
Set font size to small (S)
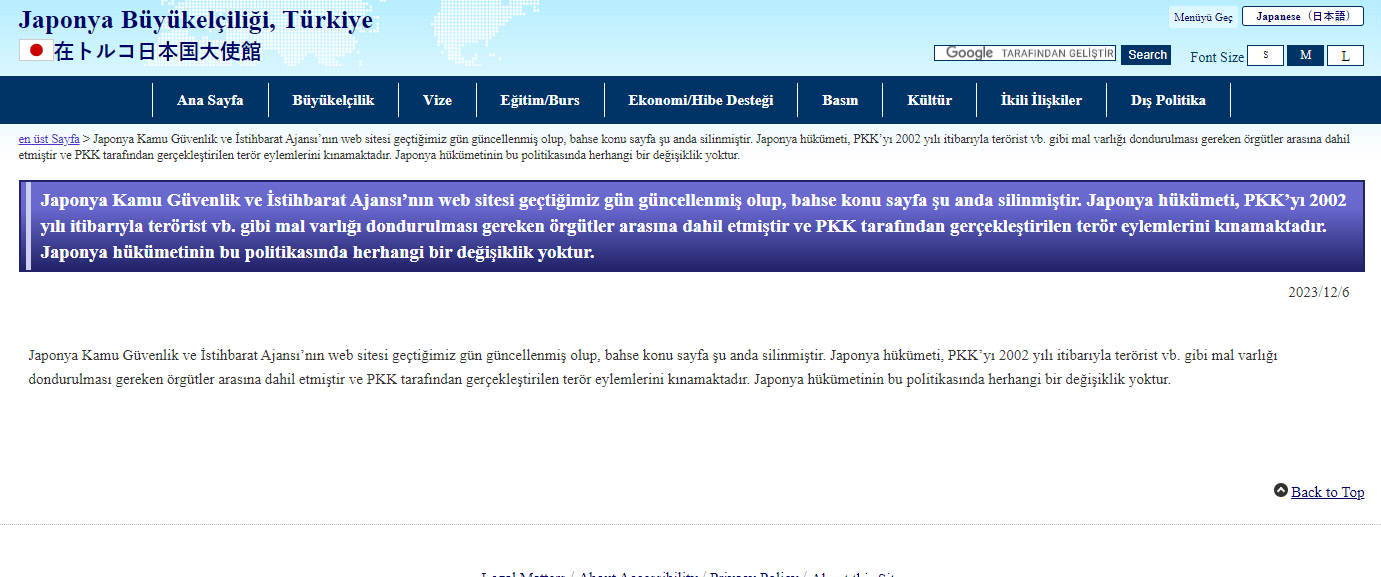(1265, 56)
